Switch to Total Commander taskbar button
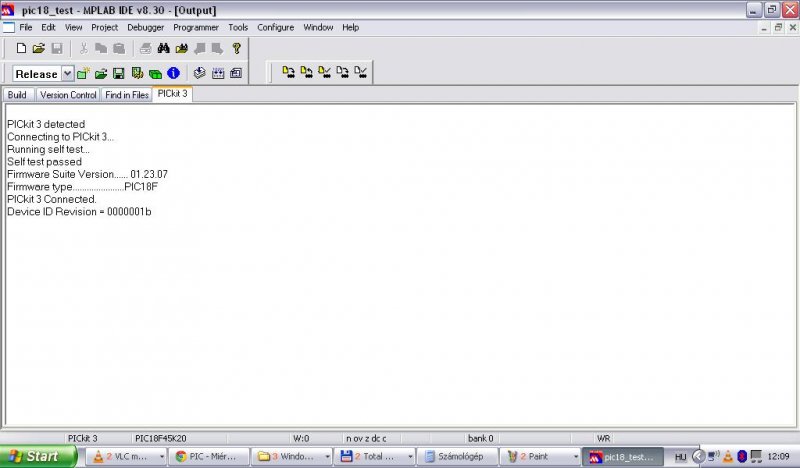The width and height of the screenshot is (800, 468). 375,456
